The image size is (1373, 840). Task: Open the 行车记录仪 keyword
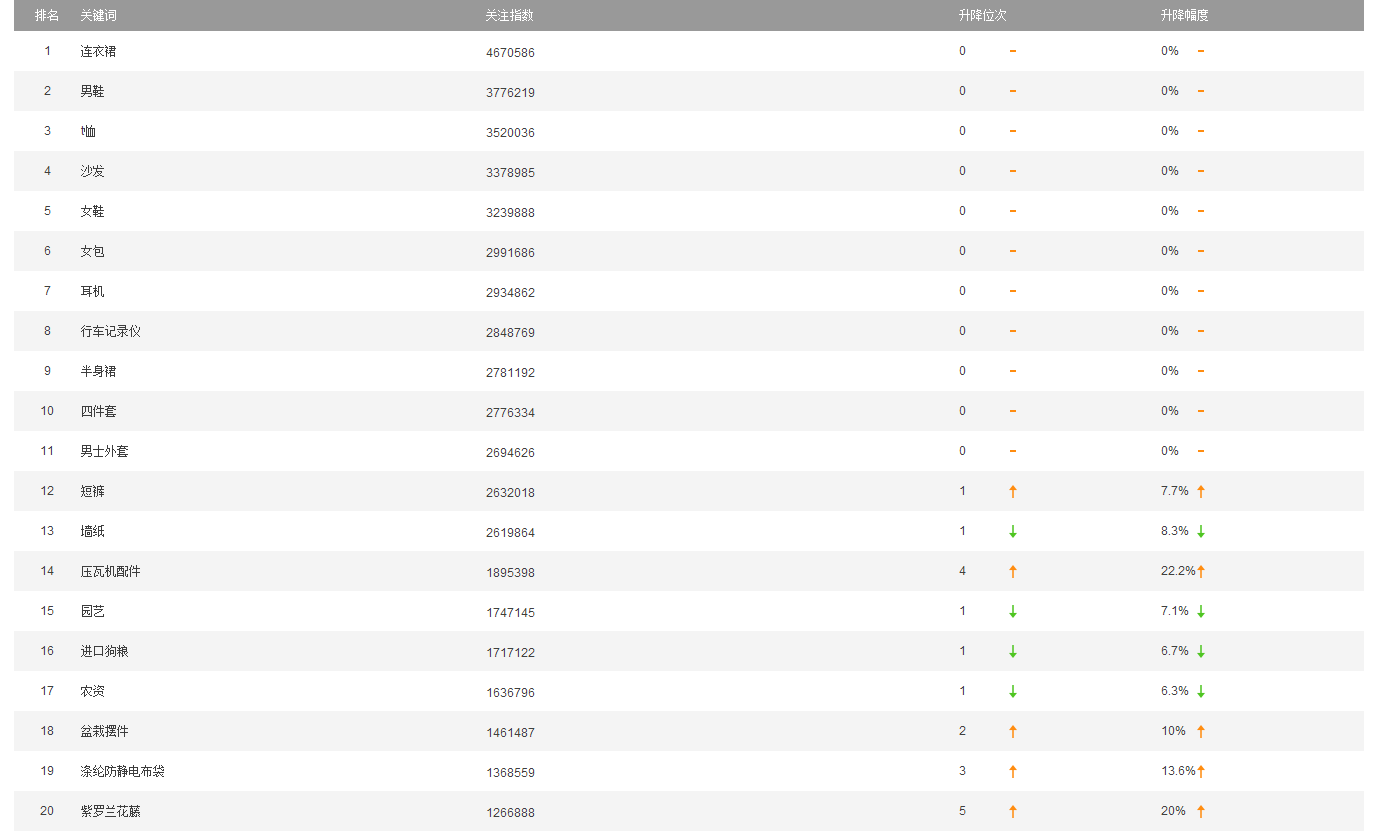coord(110,331)
